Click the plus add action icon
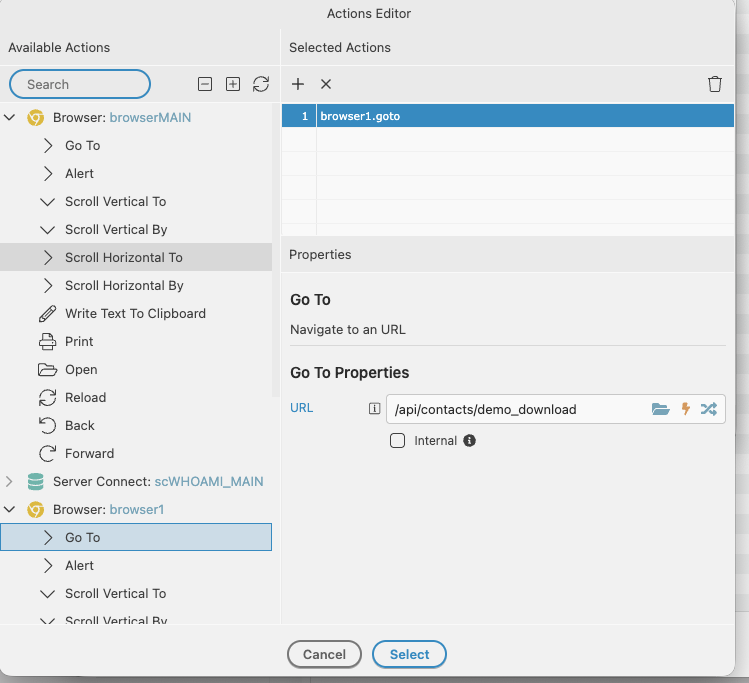 (298, 85)
